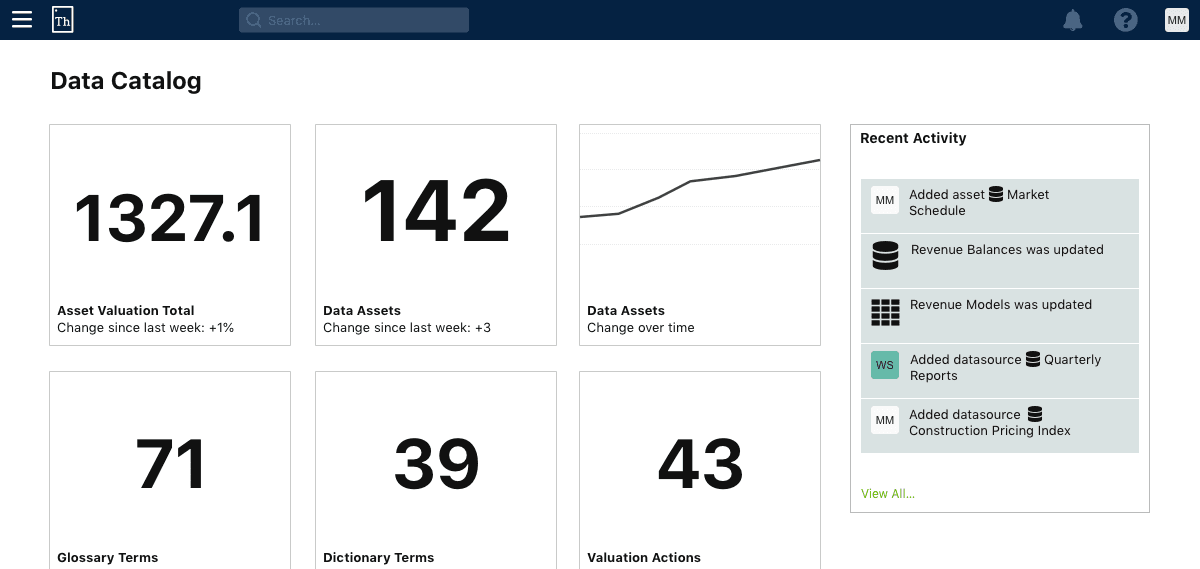Open the help question mark icon
The height and width of the screenshot is (569, 1200).
tap(1126, 20)
